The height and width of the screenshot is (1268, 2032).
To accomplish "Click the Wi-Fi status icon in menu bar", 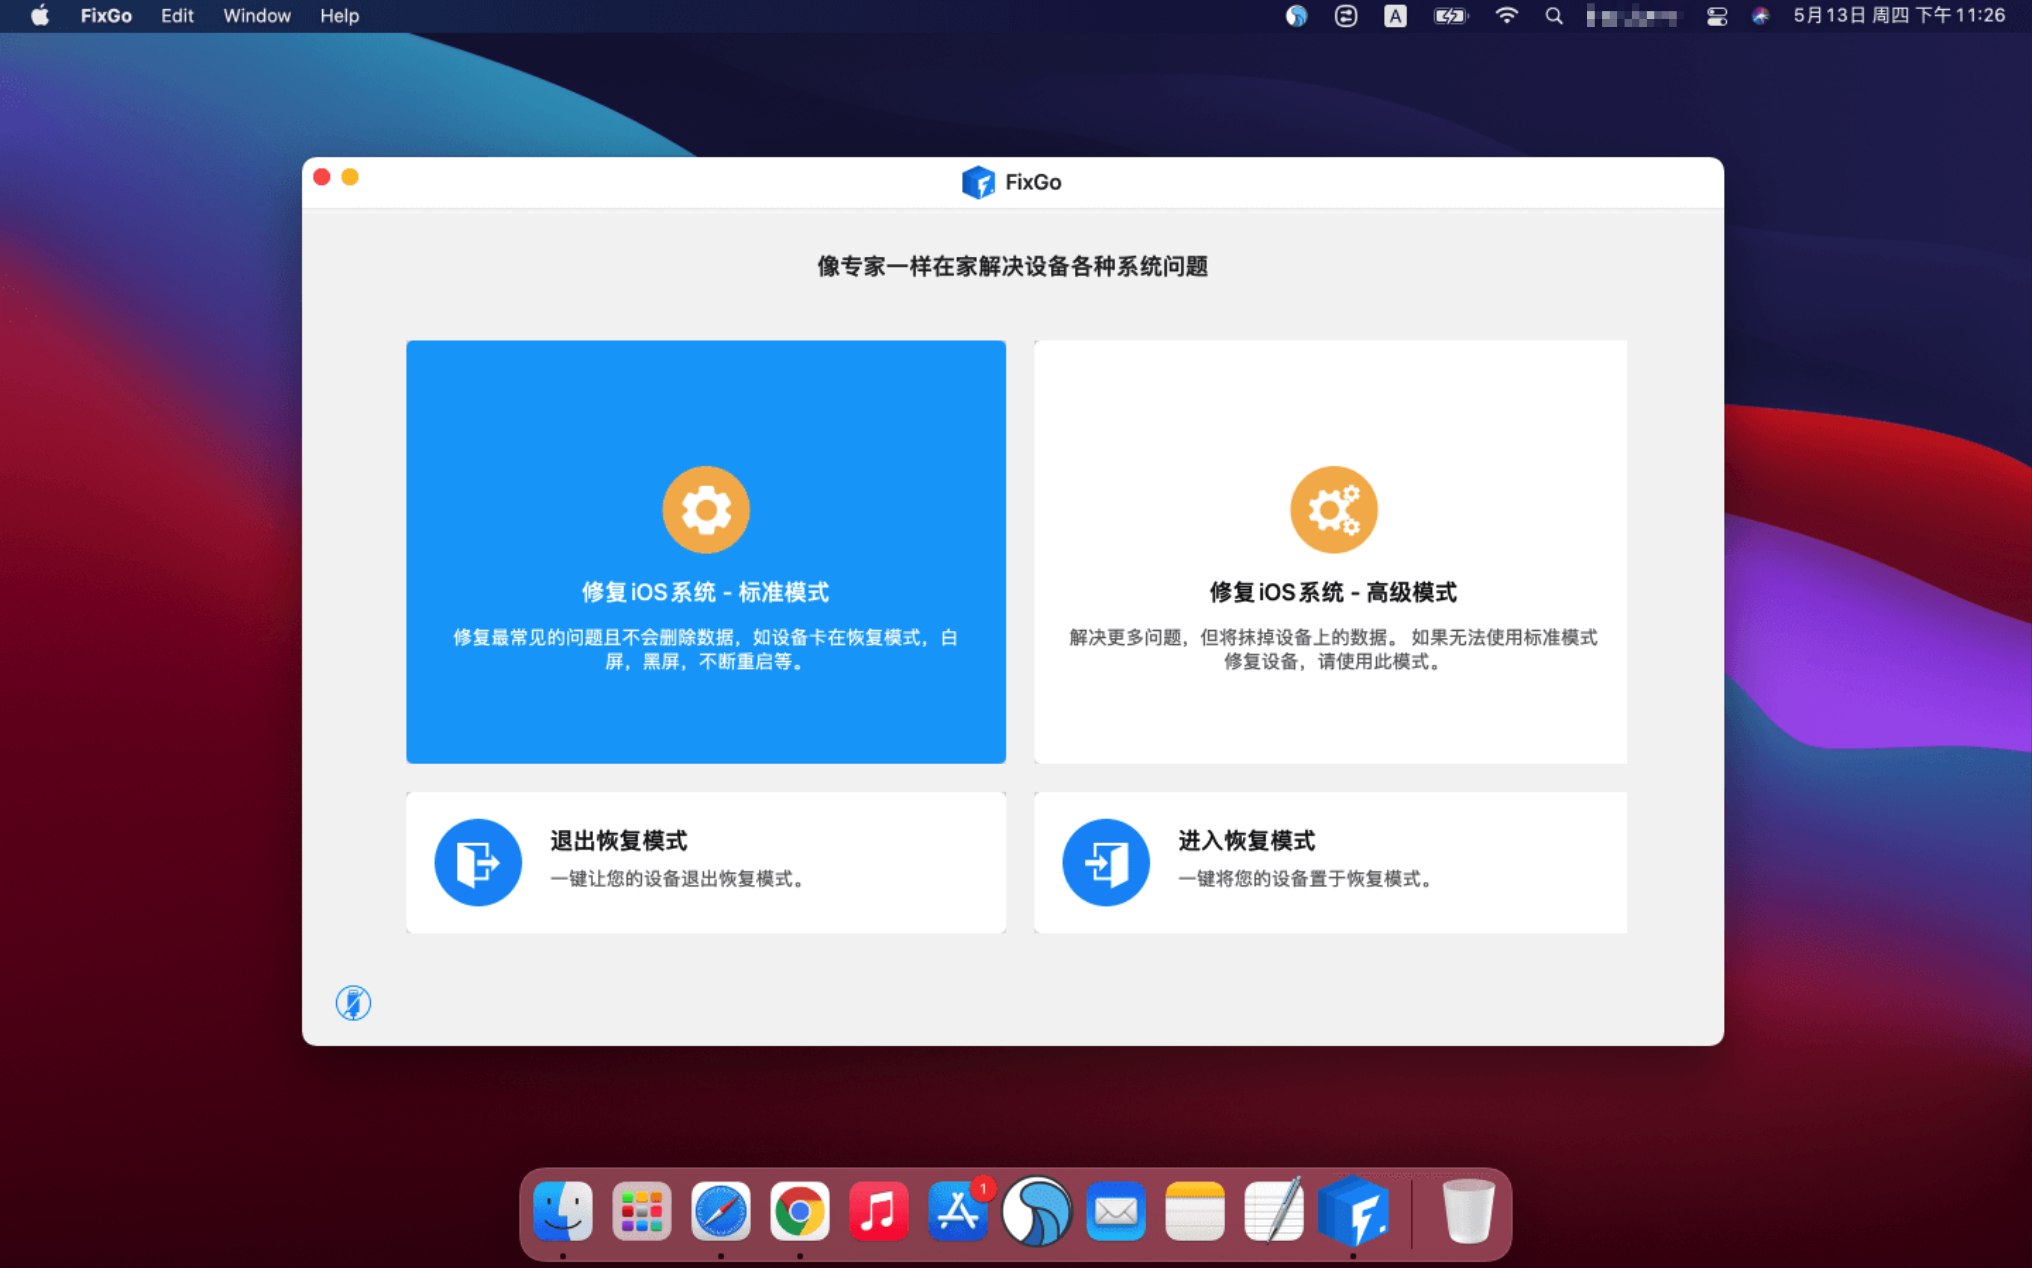I will [x=1506, y=16].
